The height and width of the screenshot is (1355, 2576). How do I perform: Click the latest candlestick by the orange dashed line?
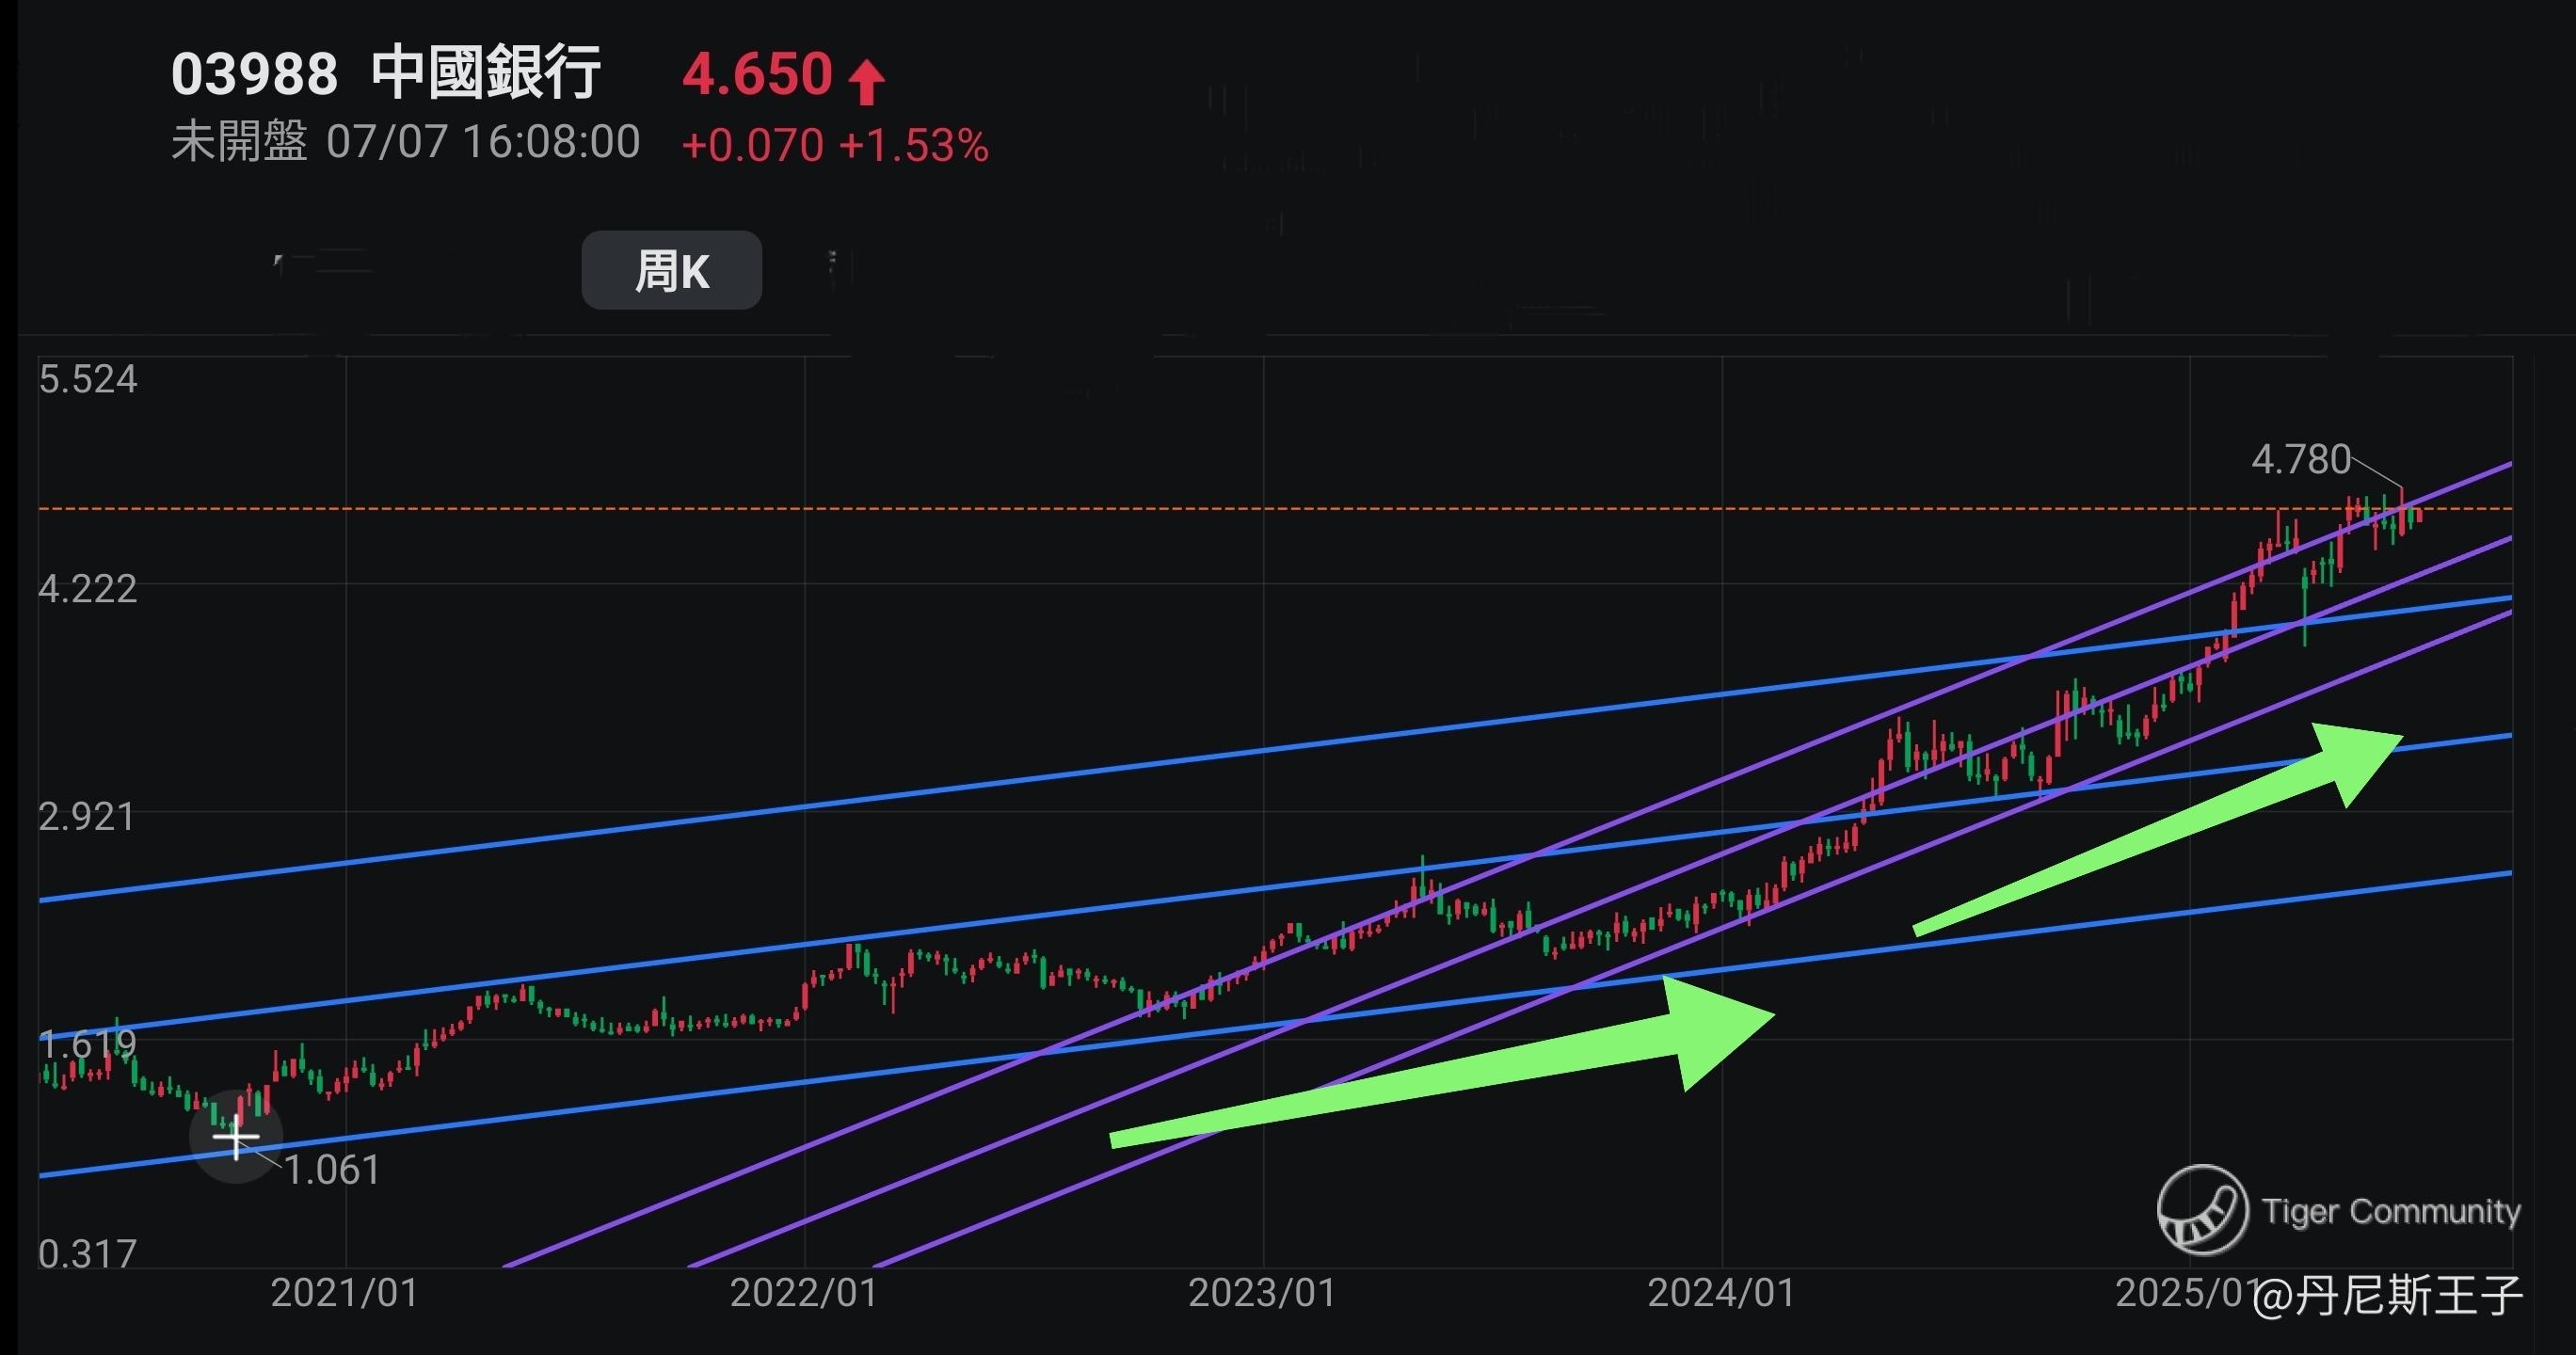pos(2418,517)
